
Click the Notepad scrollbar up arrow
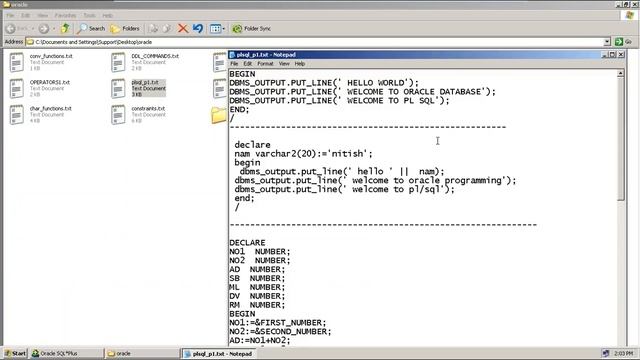tap(620, 73)
